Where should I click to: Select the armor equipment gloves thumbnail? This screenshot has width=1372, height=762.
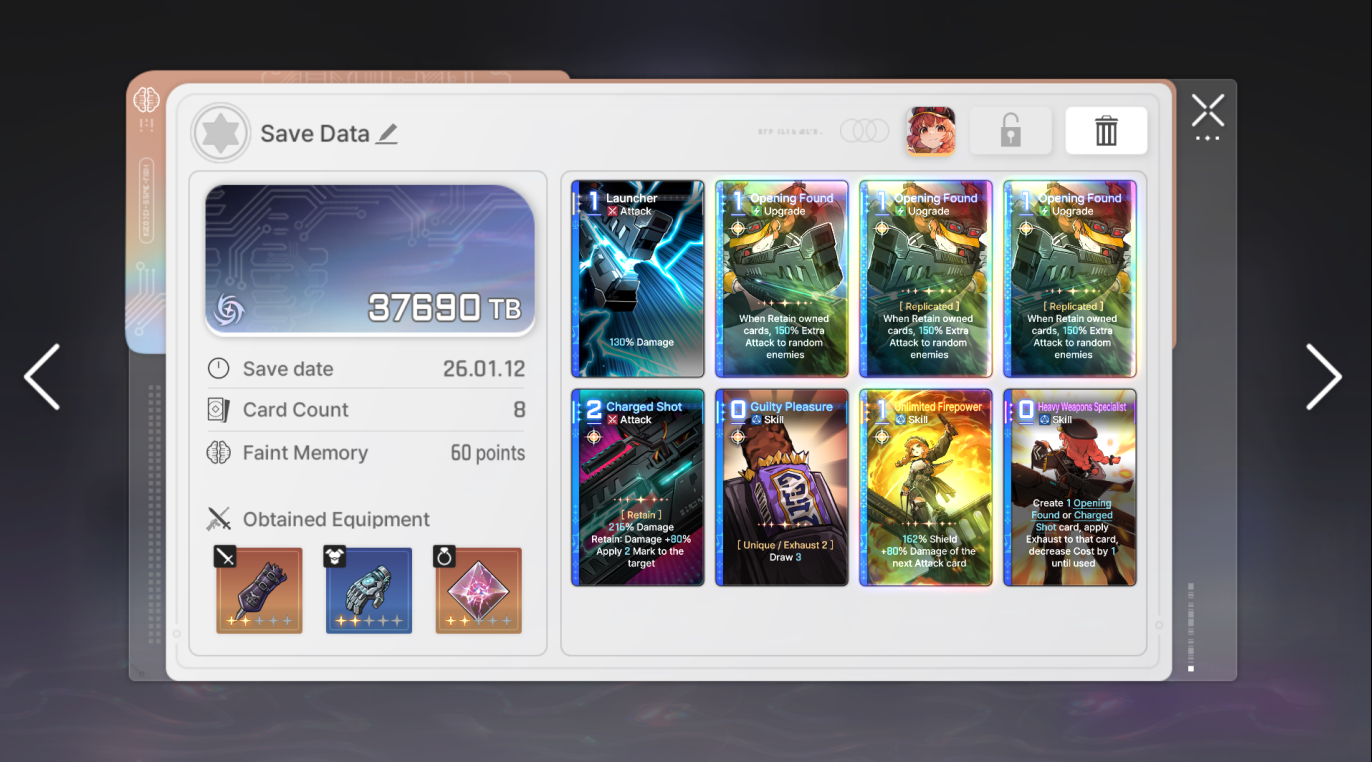369,590
